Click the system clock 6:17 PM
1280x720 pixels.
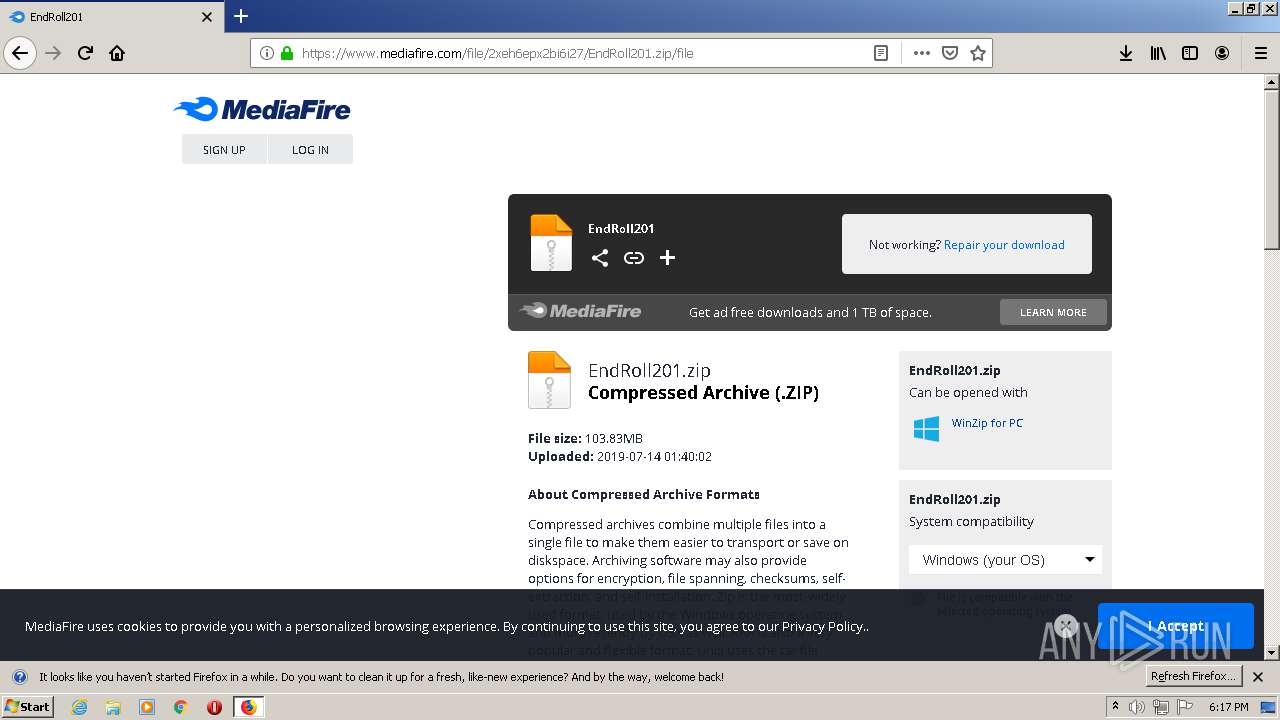(x=1228, y=707)
